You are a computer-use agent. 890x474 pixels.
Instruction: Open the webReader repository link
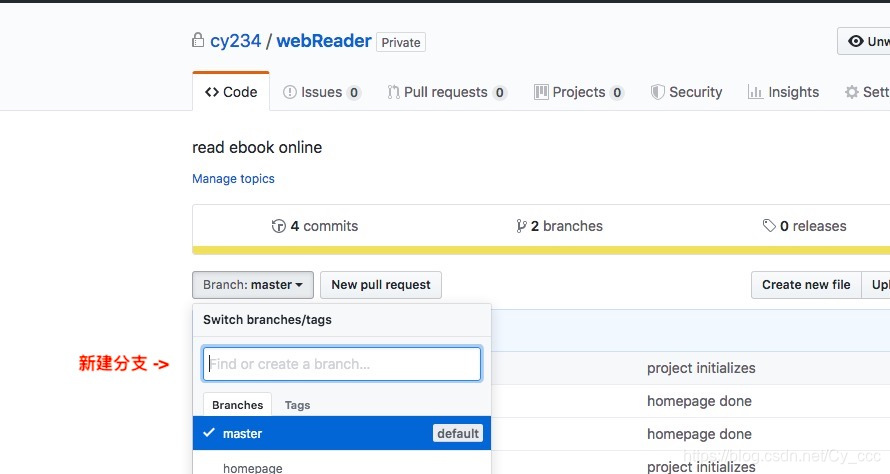click(324, 41)
